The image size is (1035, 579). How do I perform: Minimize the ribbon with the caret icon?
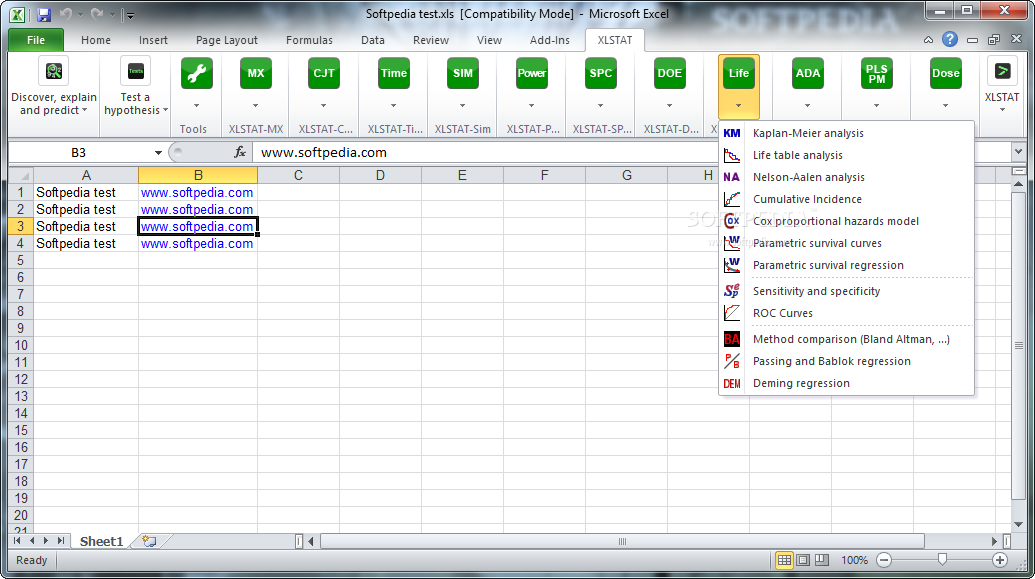928,40
